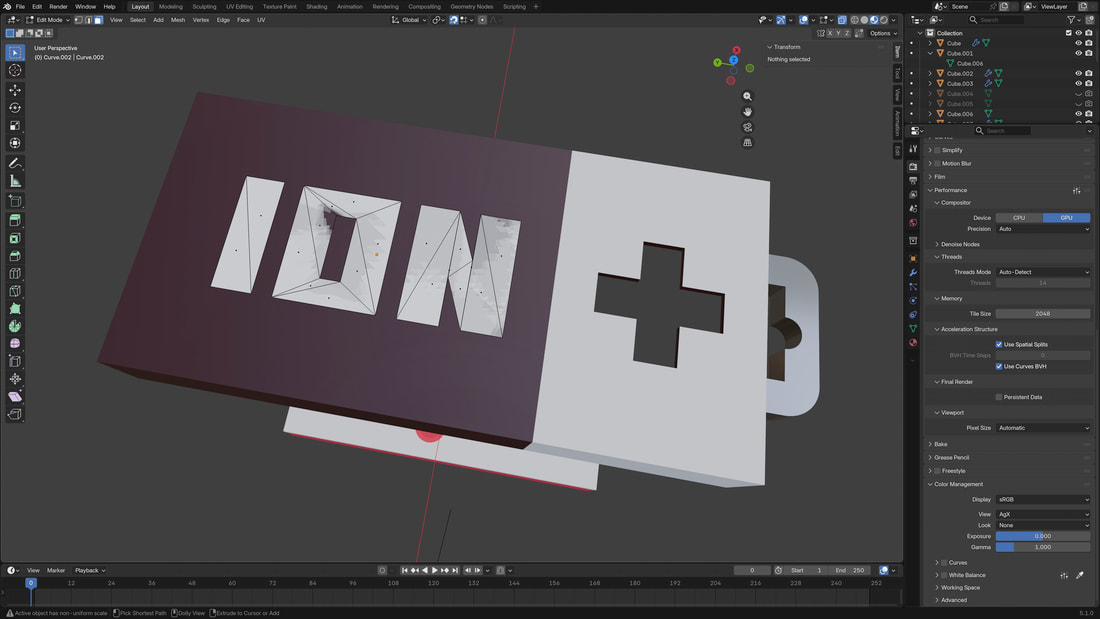Switch perspective/orthographic with the grid gizmo
Viewport: 1100px width, 619px height.
[747, 143]
